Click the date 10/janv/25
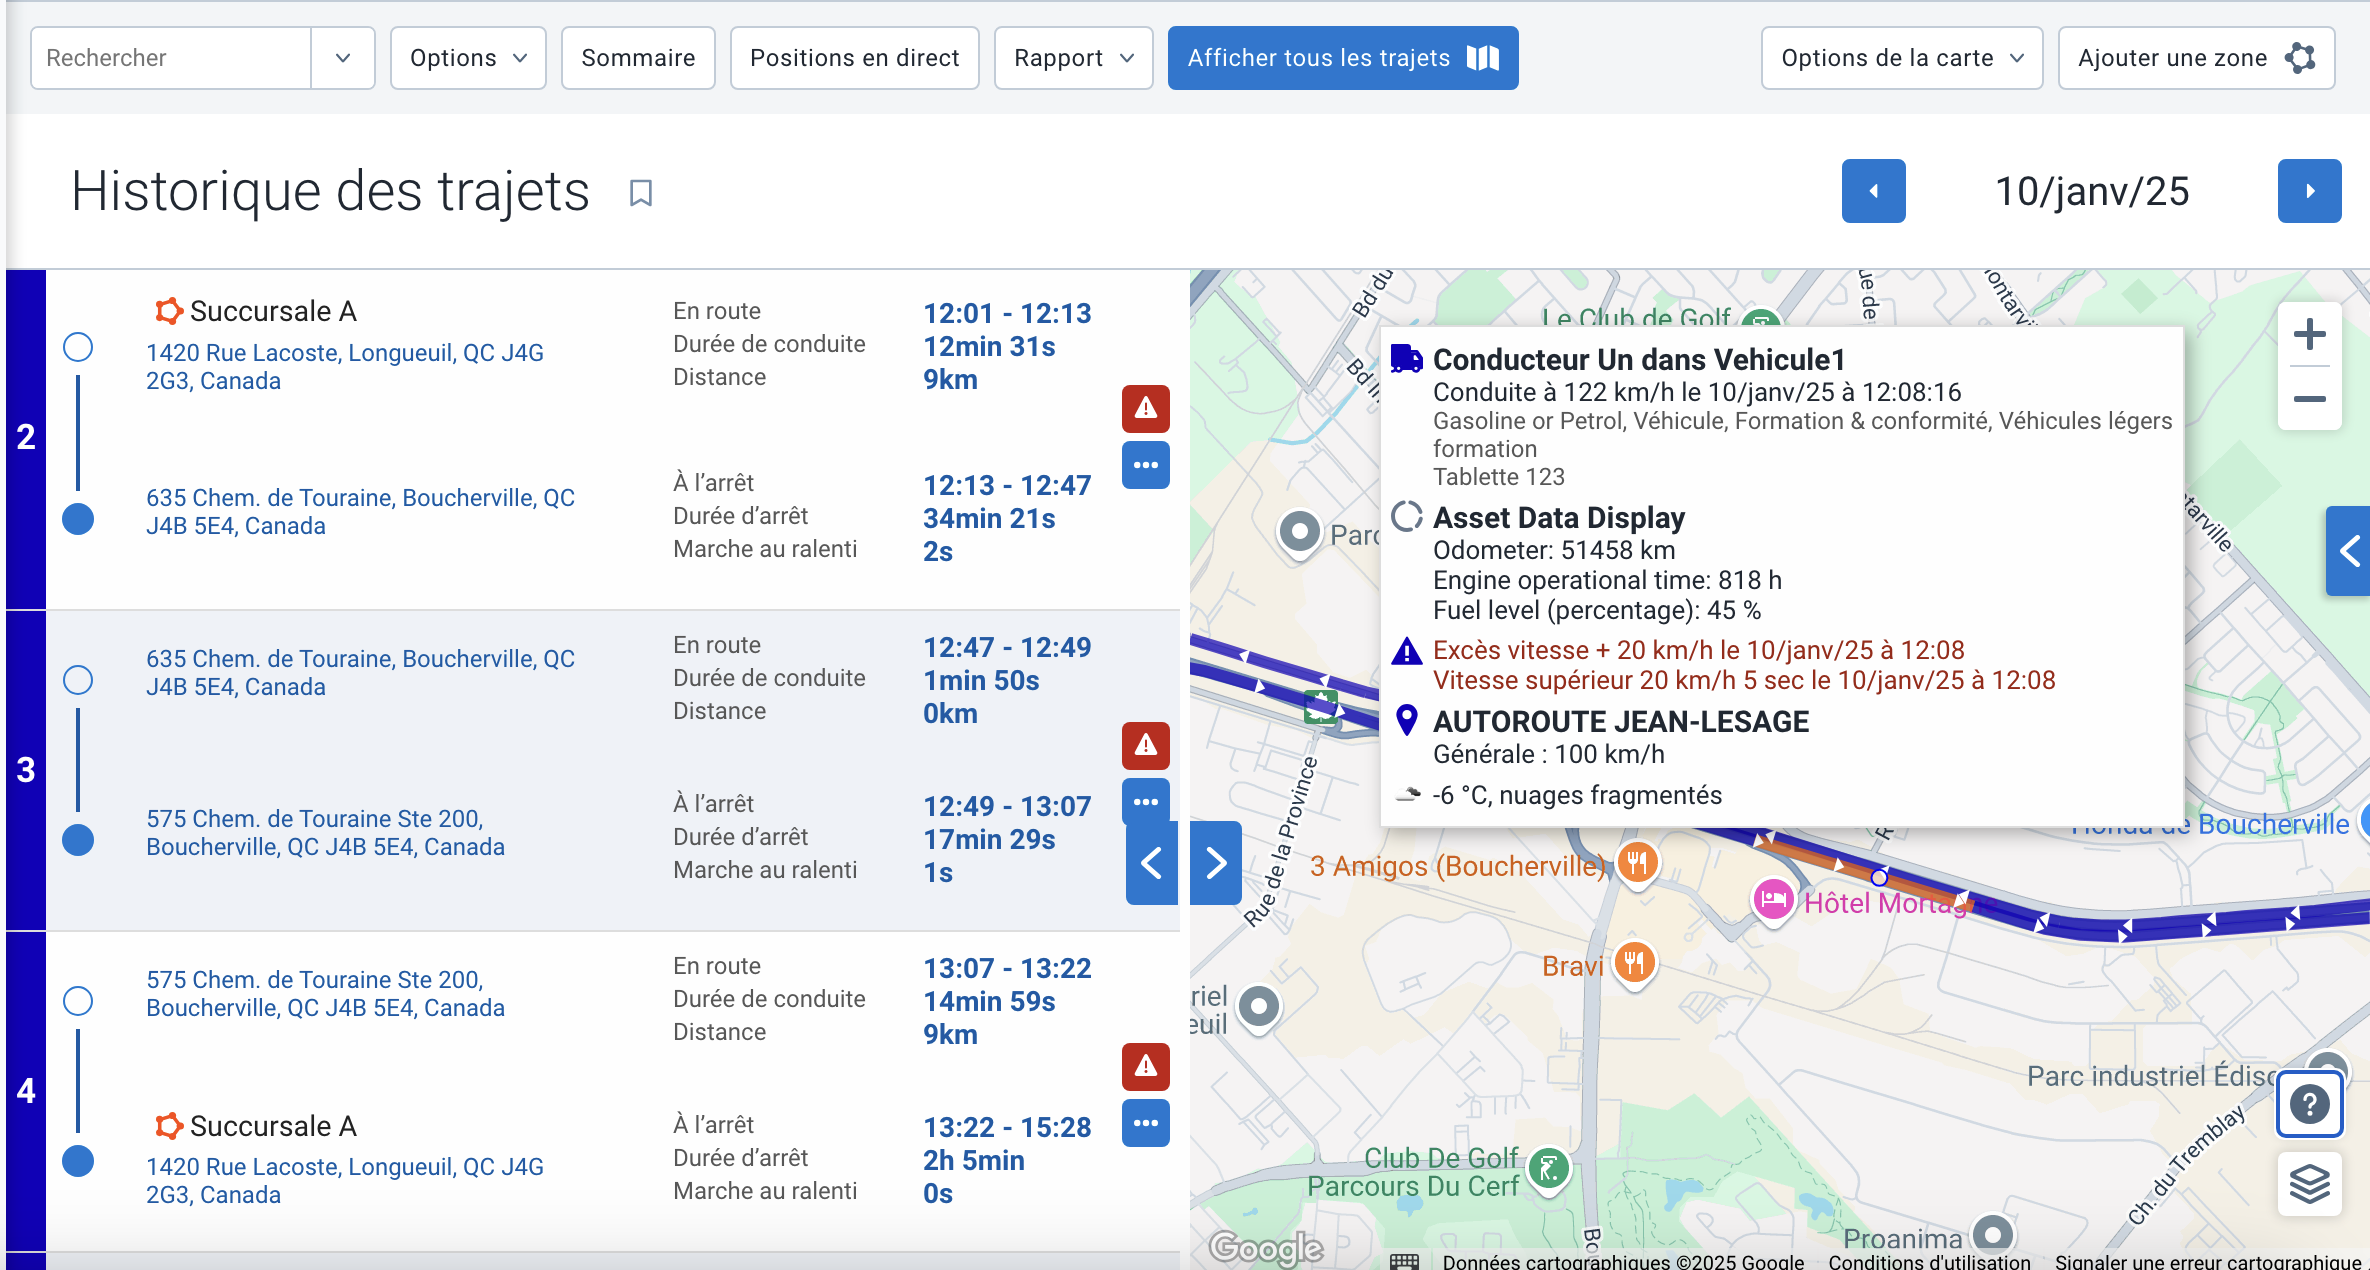2370x1270 pixels. point(2092,191)
